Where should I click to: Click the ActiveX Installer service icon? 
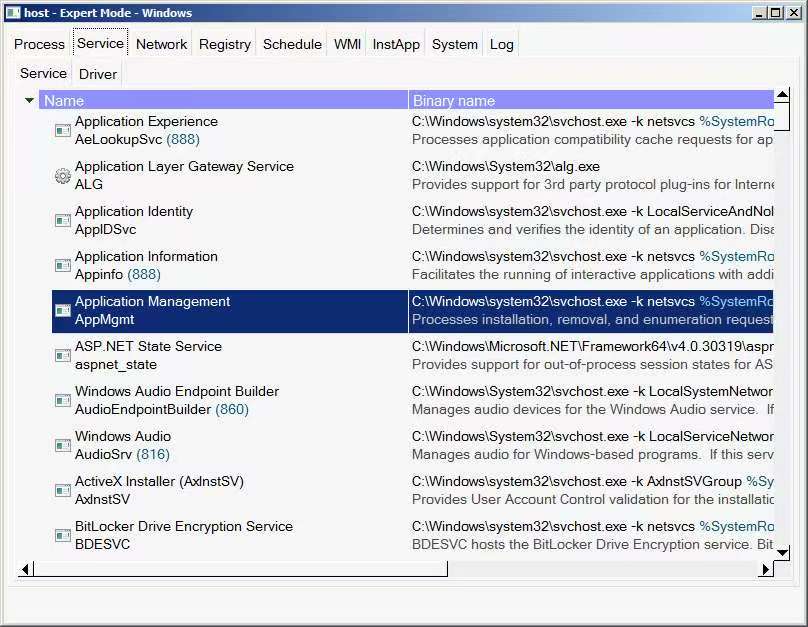click(62, 491)
